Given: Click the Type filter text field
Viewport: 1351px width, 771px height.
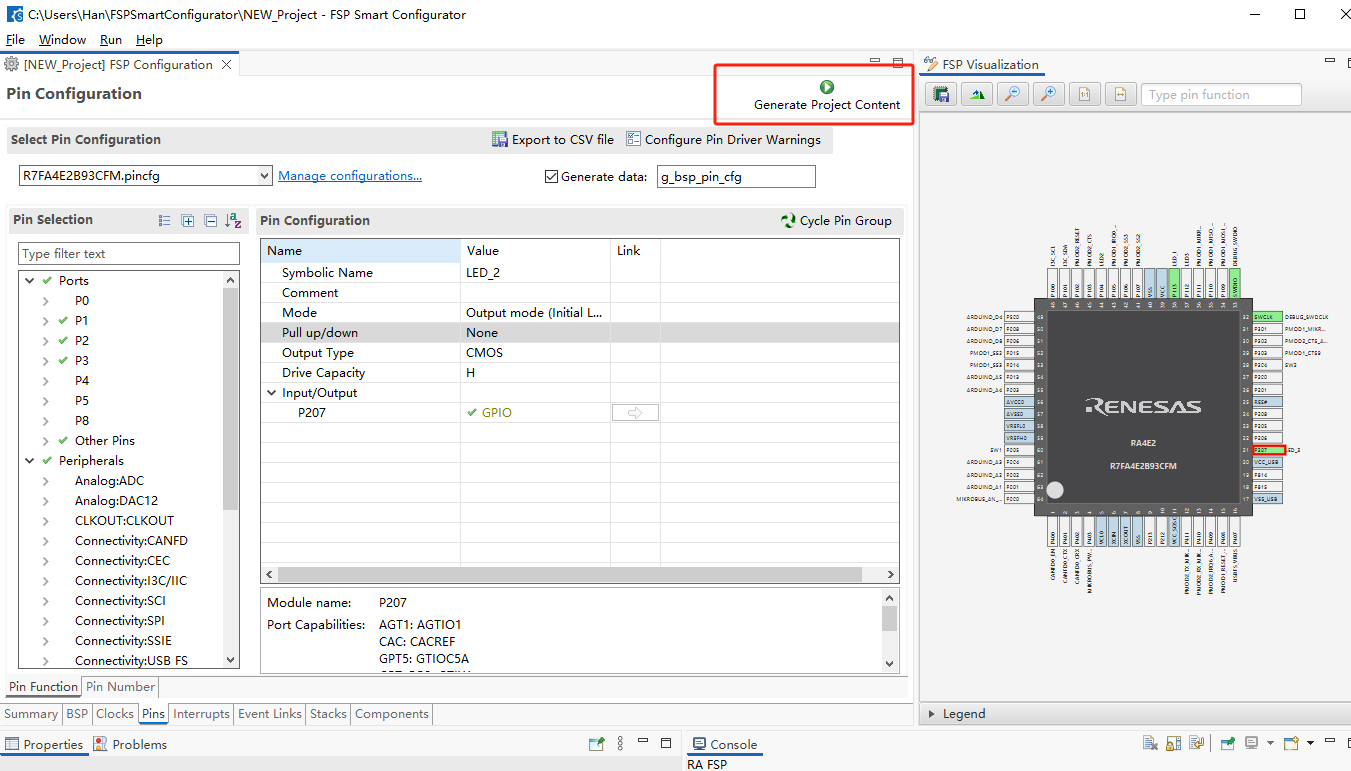Looking at the screenshot, I should 129,254.
